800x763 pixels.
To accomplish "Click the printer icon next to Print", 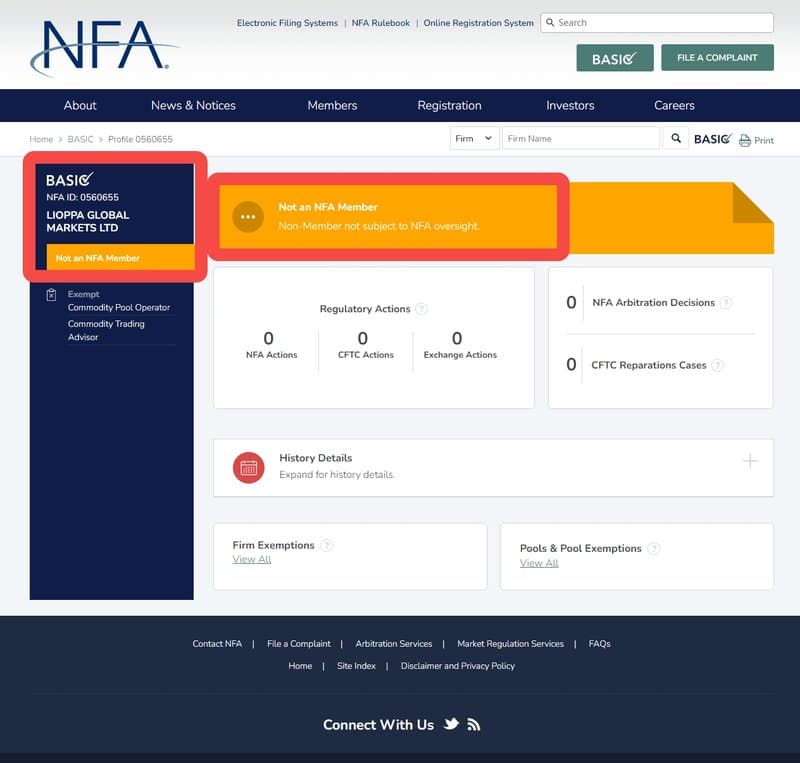I will [x=745, y=141].
